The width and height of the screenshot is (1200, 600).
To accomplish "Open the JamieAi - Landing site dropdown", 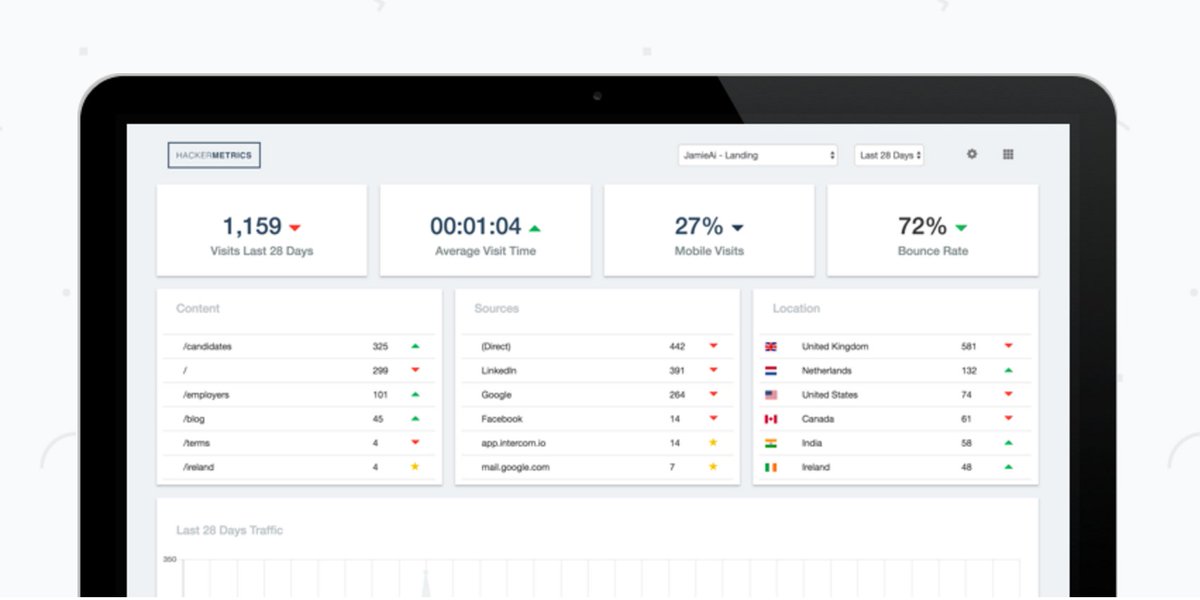I will tap(758, 155).
